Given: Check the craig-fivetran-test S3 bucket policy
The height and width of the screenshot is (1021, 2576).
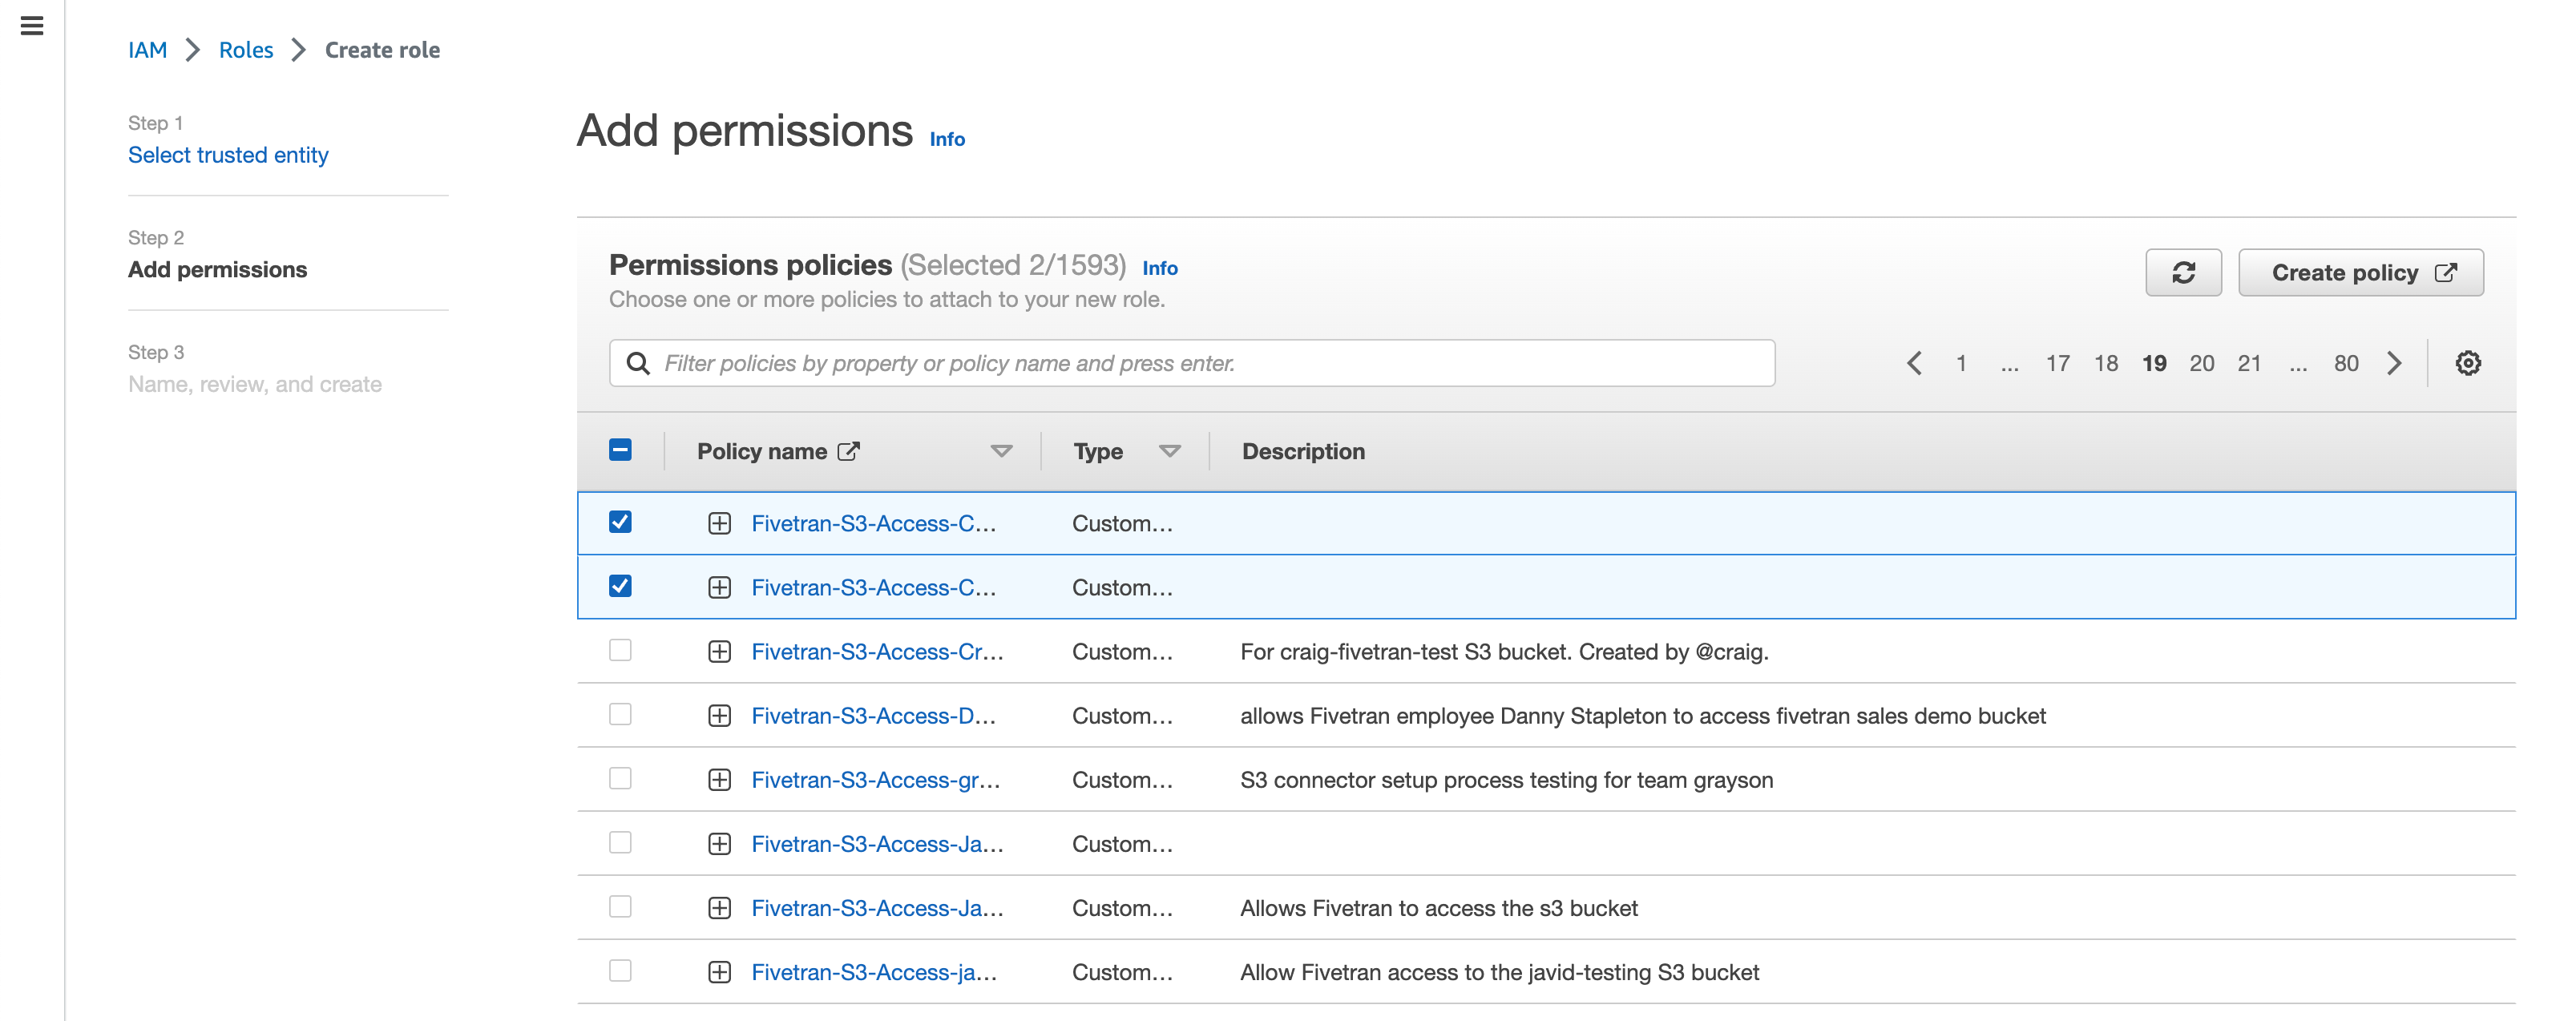Looking at the screenshot, I should (620, 651).
